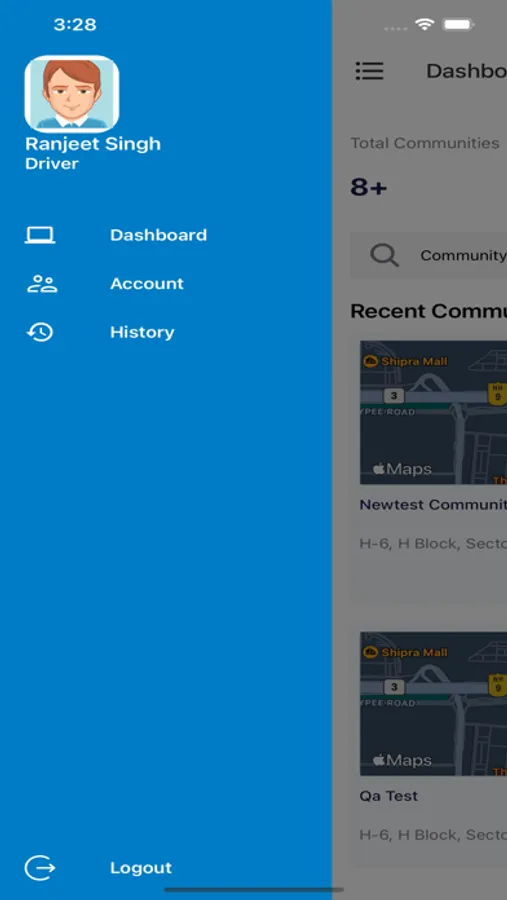Click the laptop icon beside Dashboard

point(40,235)
